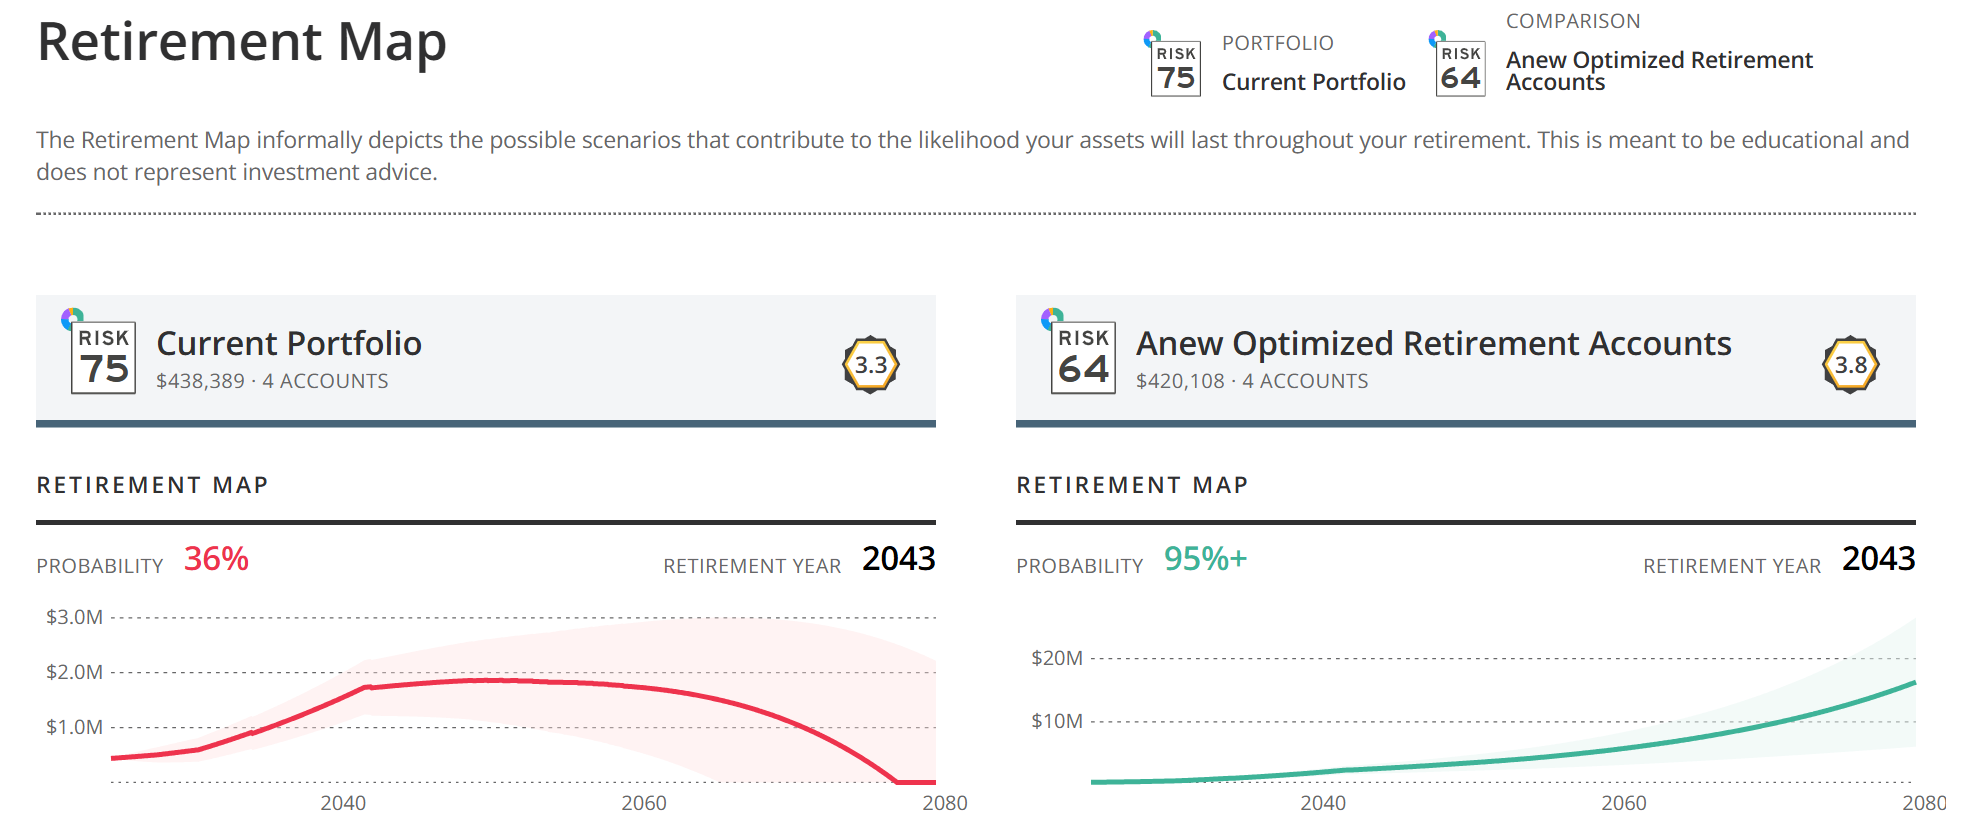Click retirement year 2043 on right map
The height and width of the screenshot is (832, 1978).
point(1878,559)
